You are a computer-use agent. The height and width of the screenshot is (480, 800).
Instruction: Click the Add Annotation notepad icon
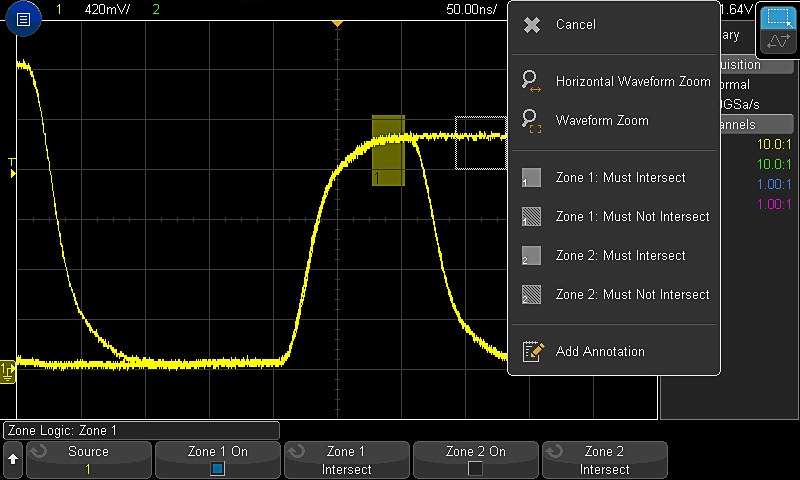pyautogui.click(x=533, y=351)
